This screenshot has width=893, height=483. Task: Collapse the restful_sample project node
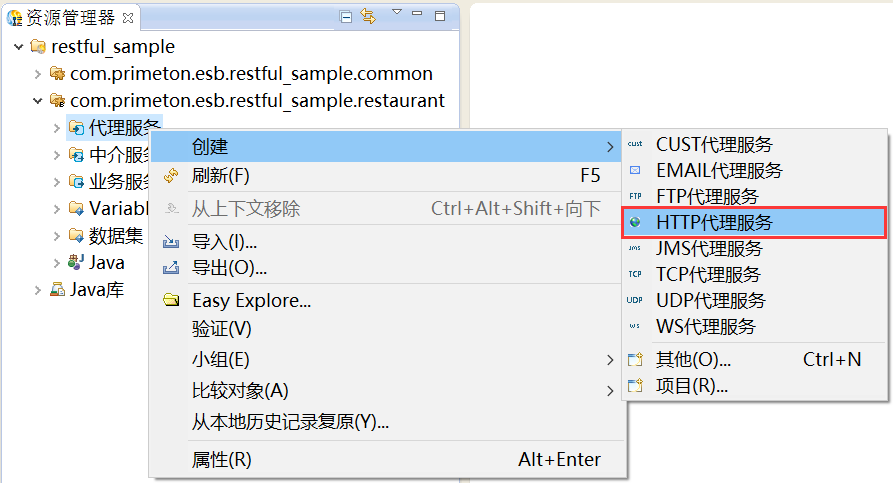(x=19, y=47)
